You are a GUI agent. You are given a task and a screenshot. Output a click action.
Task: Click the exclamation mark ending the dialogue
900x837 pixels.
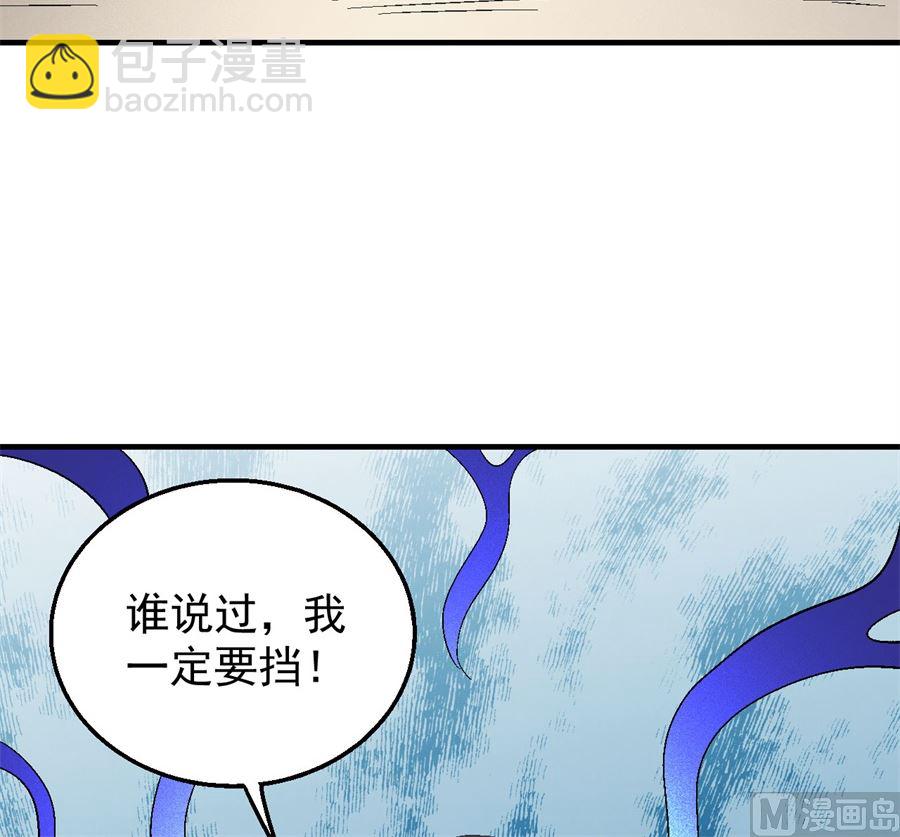317,668
